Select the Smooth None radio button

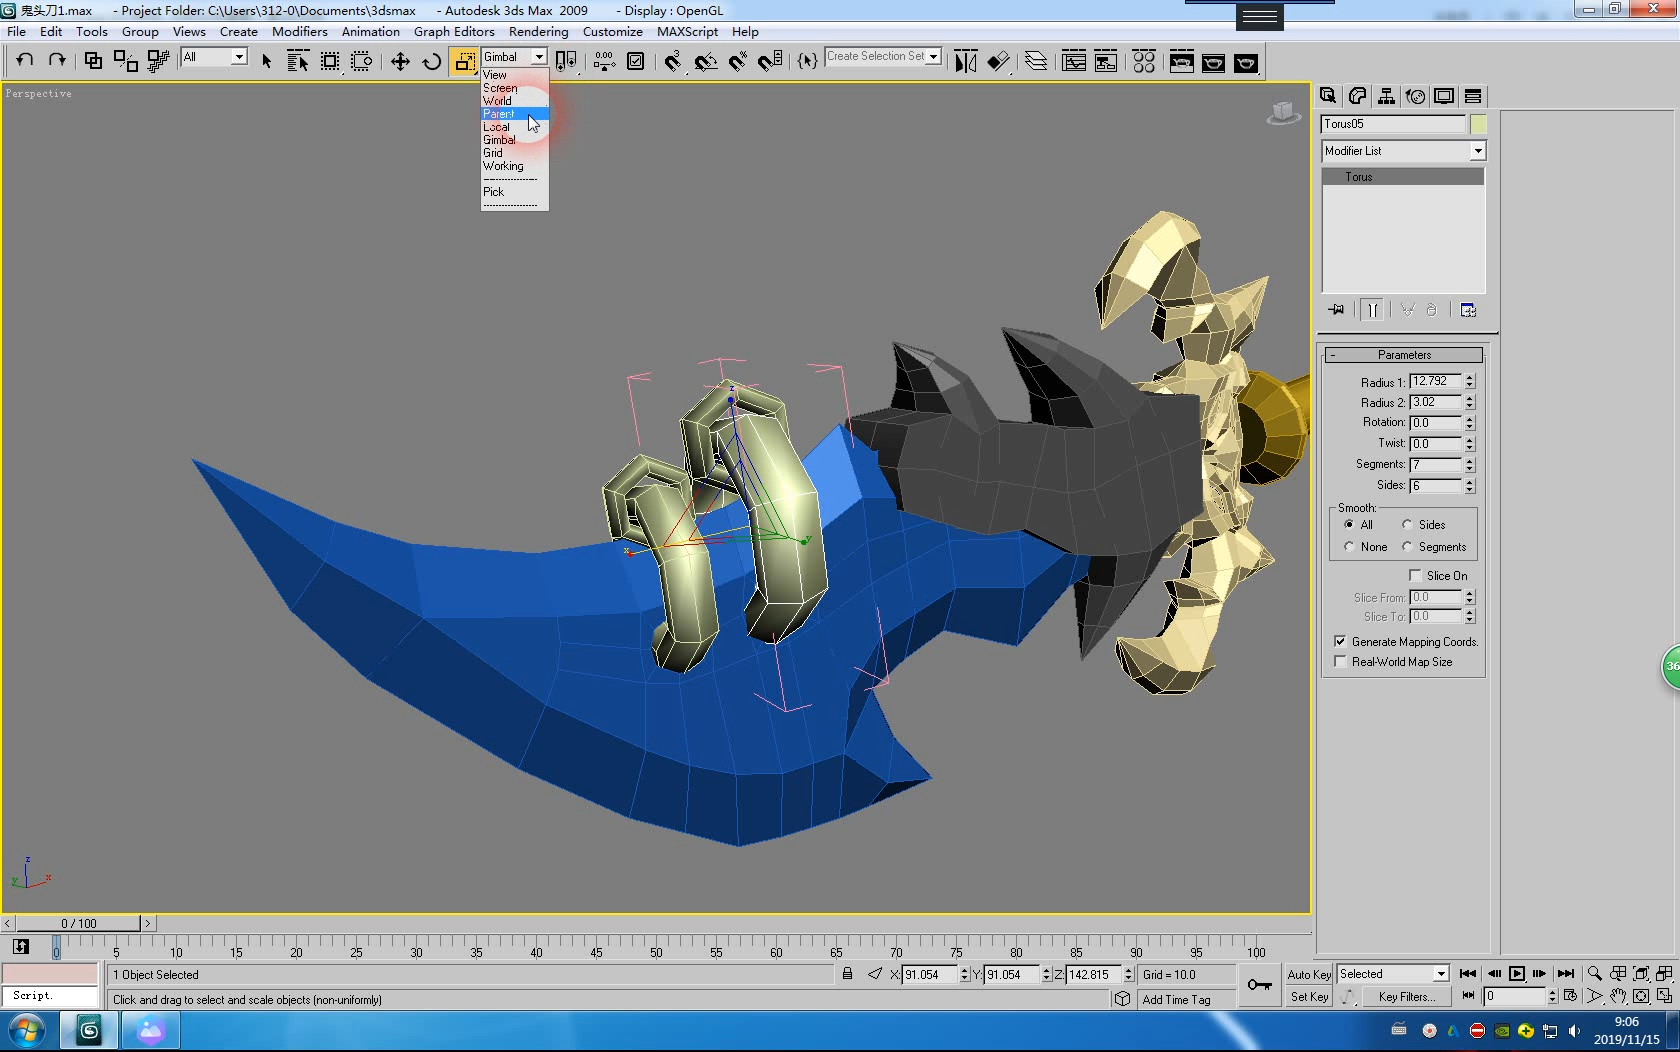tap(1349, 547)
